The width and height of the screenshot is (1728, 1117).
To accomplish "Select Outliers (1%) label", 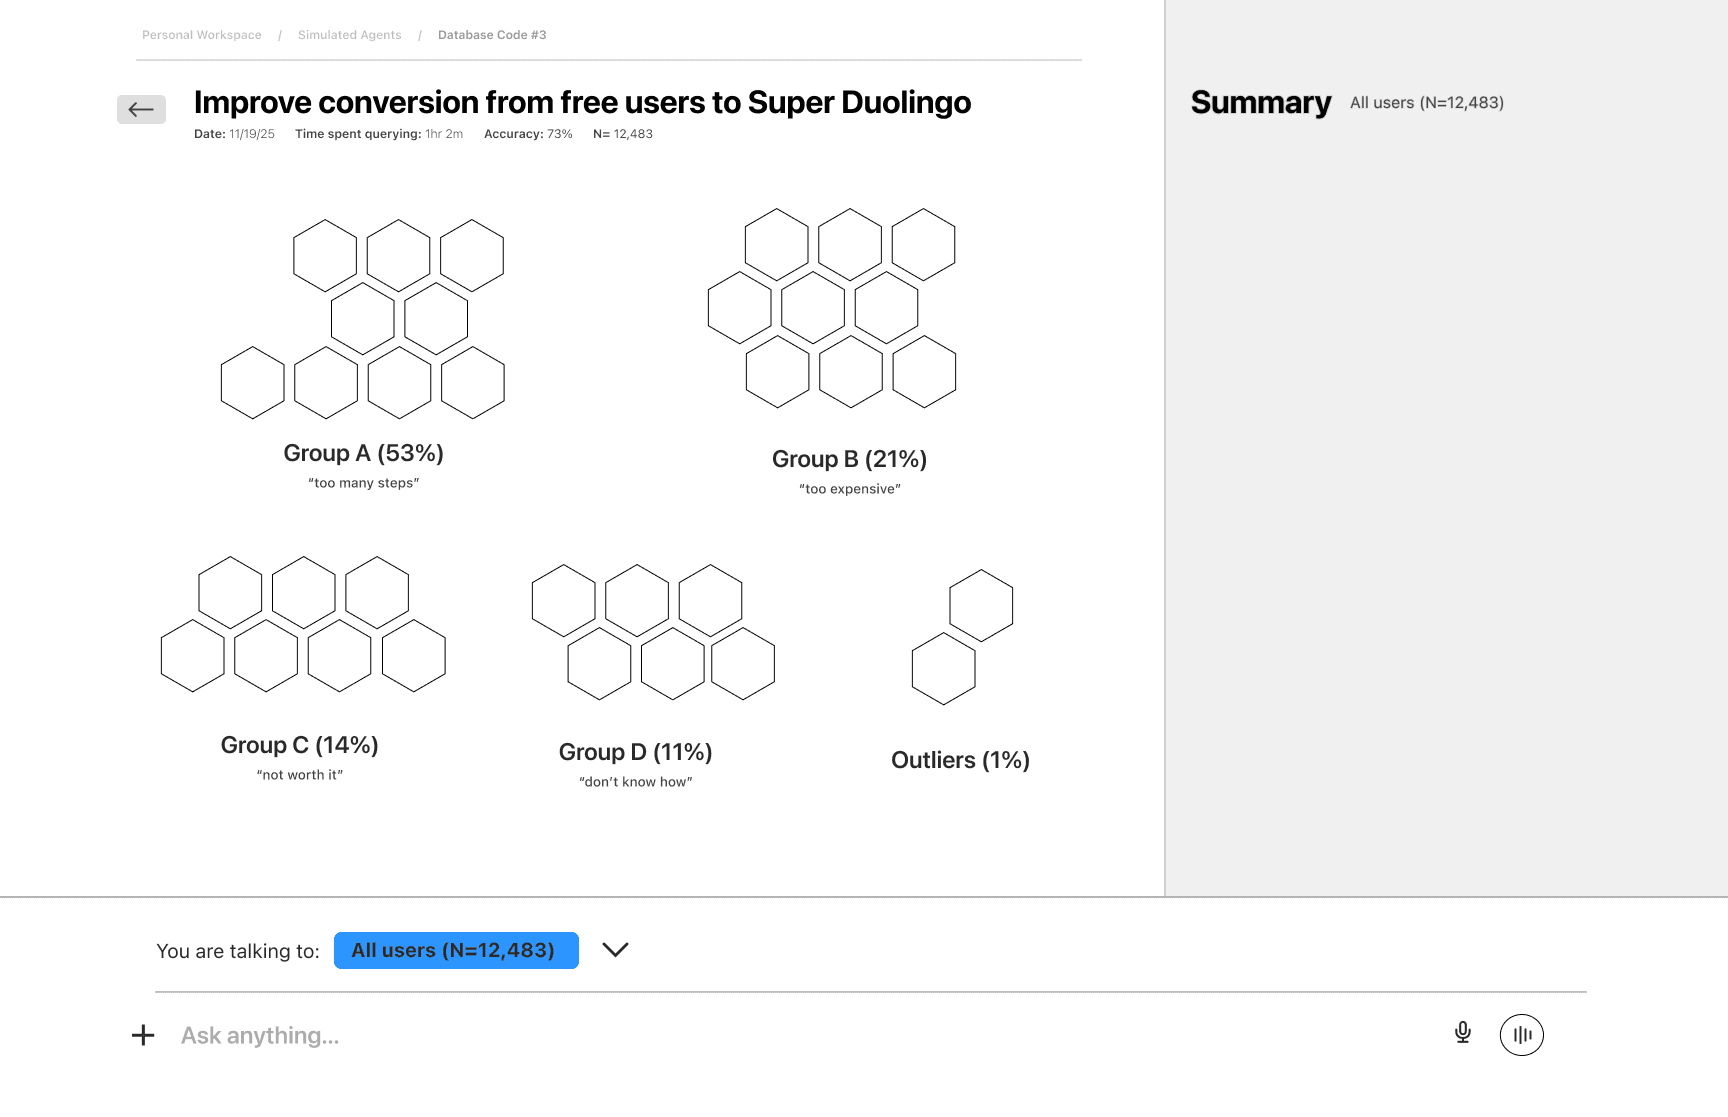I will click(961, 760).
